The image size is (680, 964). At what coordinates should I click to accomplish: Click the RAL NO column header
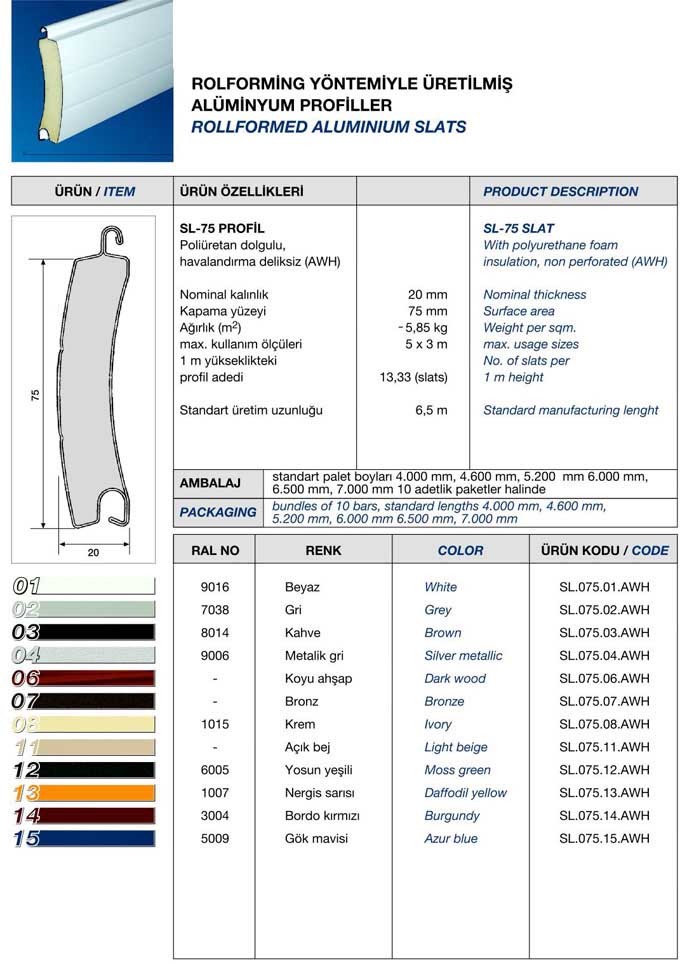tap(215, 550)
